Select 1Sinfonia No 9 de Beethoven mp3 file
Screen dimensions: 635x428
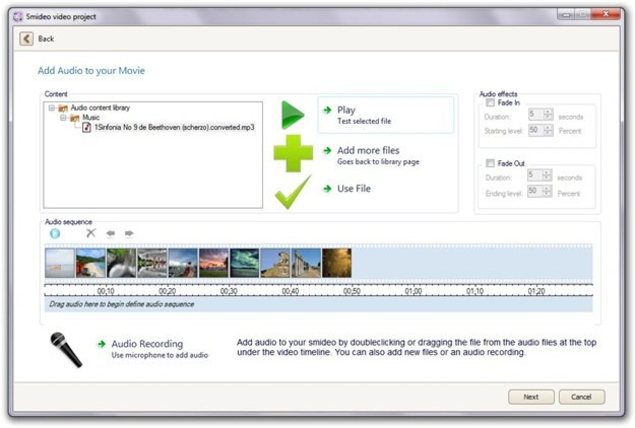click(174, 128)
